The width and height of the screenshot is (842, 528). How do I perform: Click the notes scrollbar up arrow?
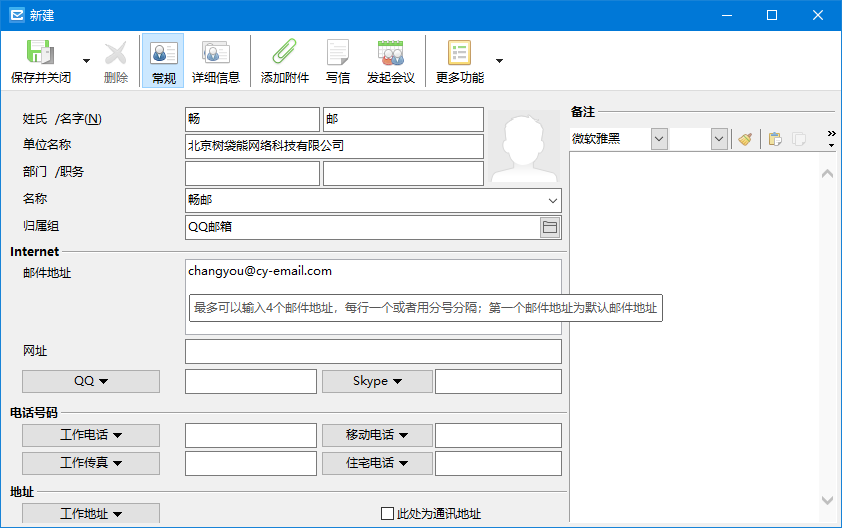pos(828,173)
